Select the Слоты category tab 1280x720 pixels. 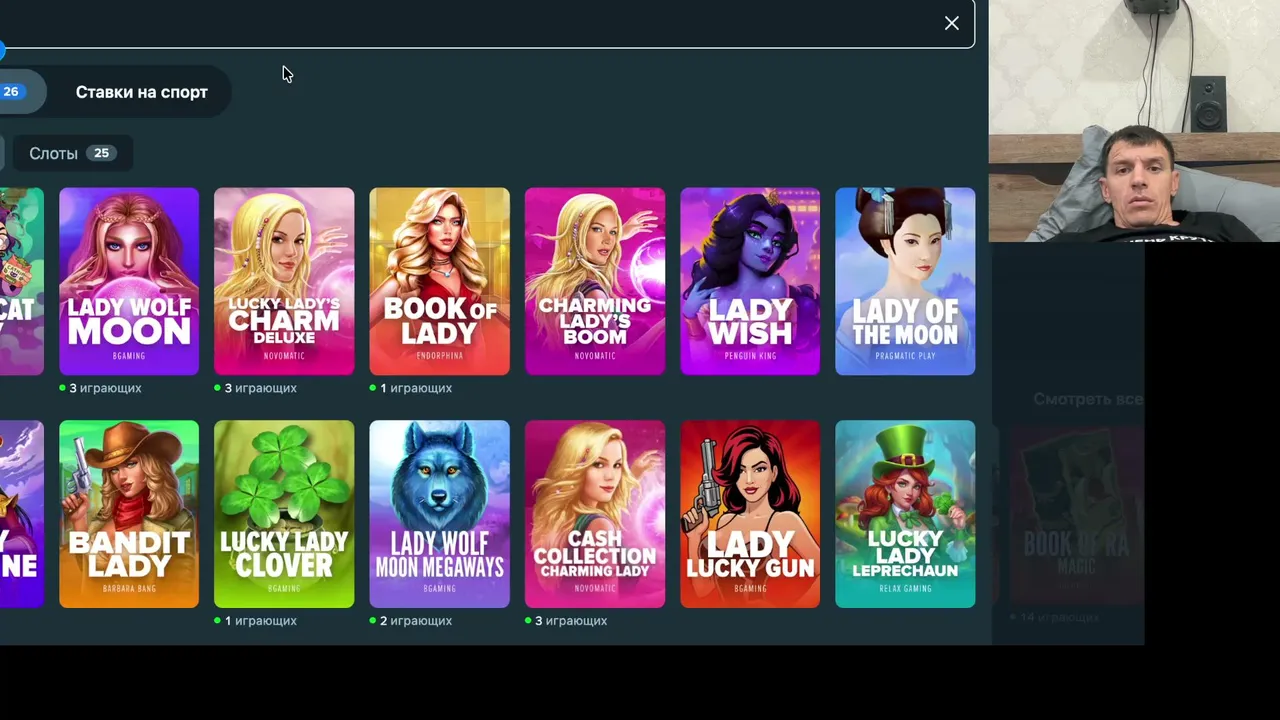tap(73, 153)
